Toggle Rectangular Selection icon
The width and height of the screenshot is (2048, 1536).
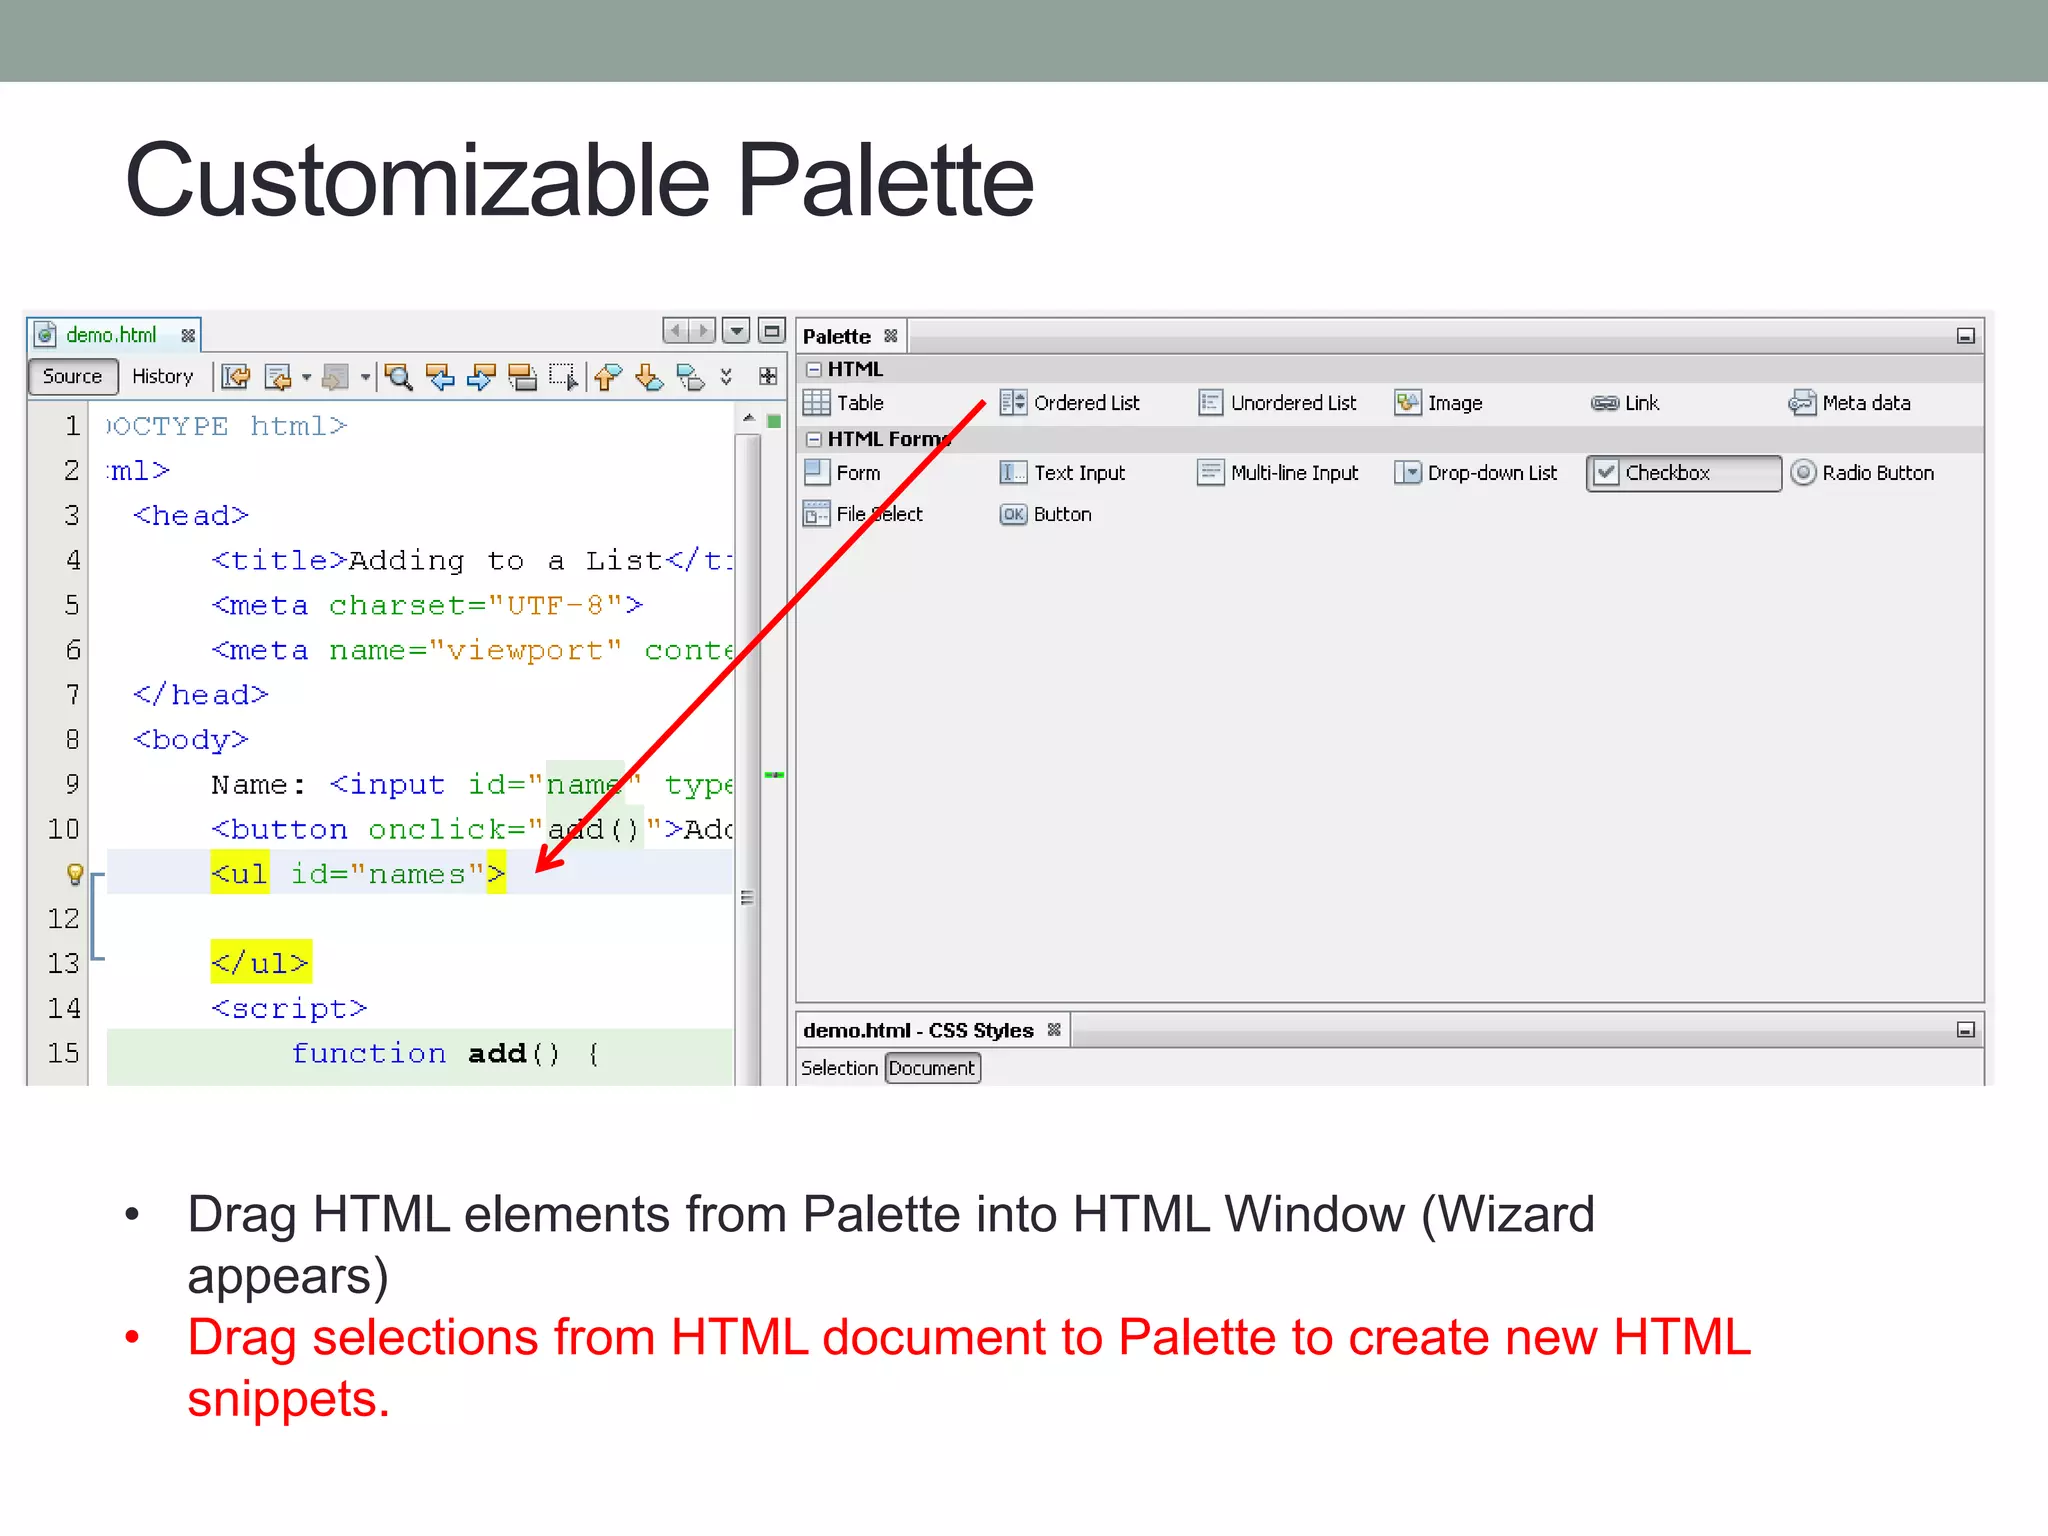coord(564,377)
